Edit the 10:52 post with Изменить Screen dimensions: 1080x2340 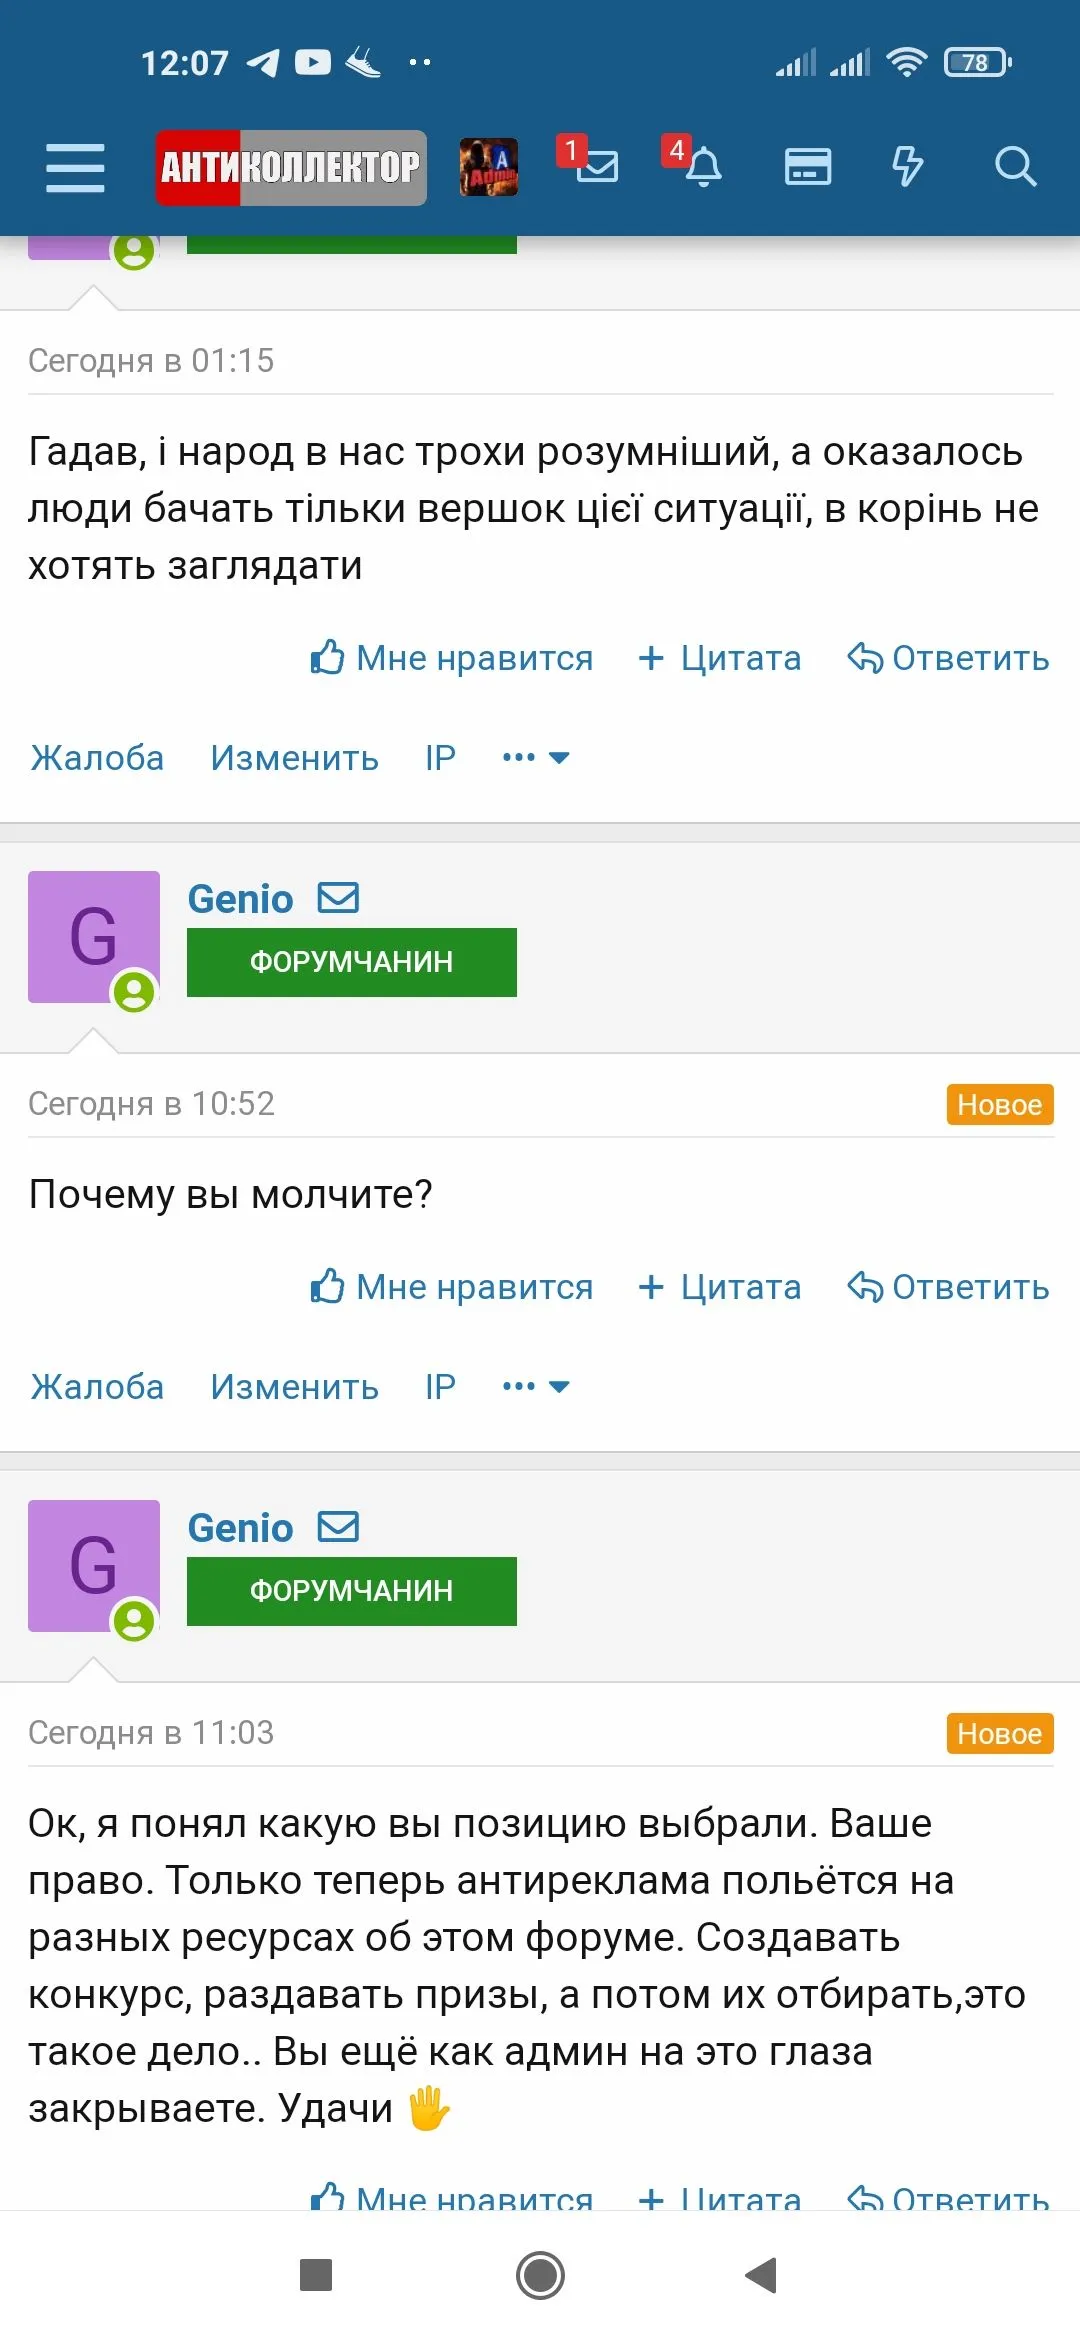294,1387
